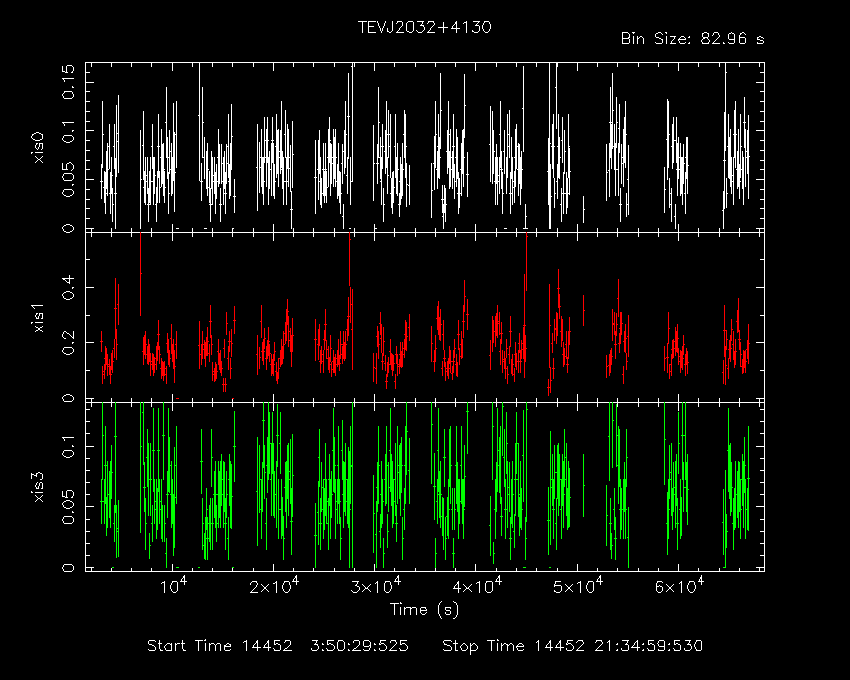Click the plot title TEVJ2032+4130
This screenshot has height=680, width=850.
pyautogui.click(x=424, y=27)
